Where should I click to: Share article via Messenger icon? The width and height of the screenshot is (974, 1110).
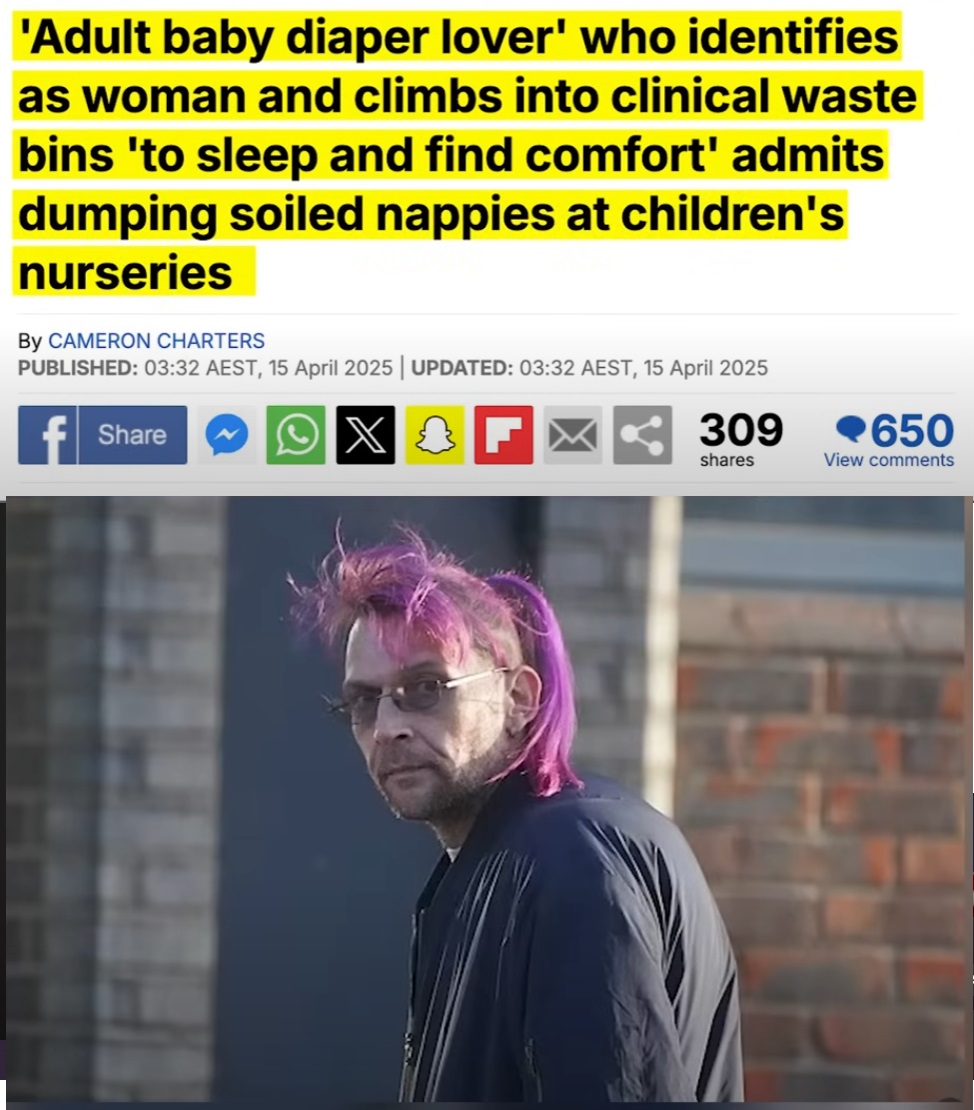tap(227, 435)
